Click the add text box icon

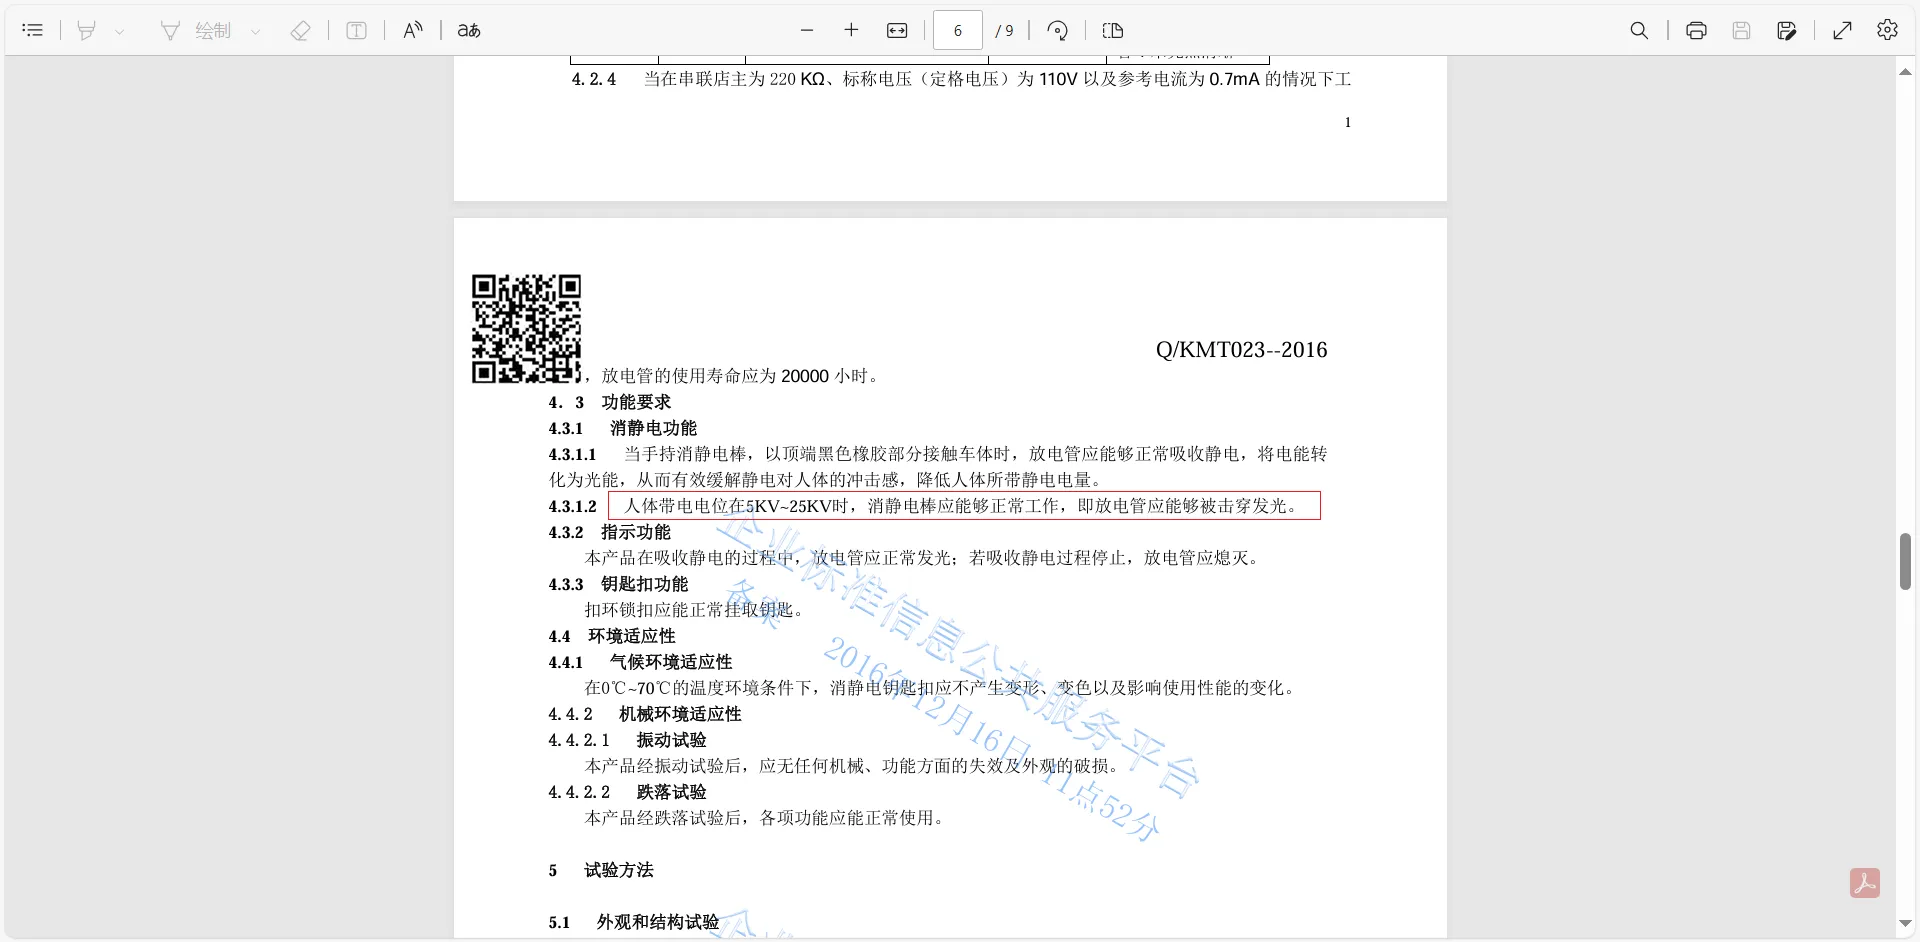click(x=356, y=30)
